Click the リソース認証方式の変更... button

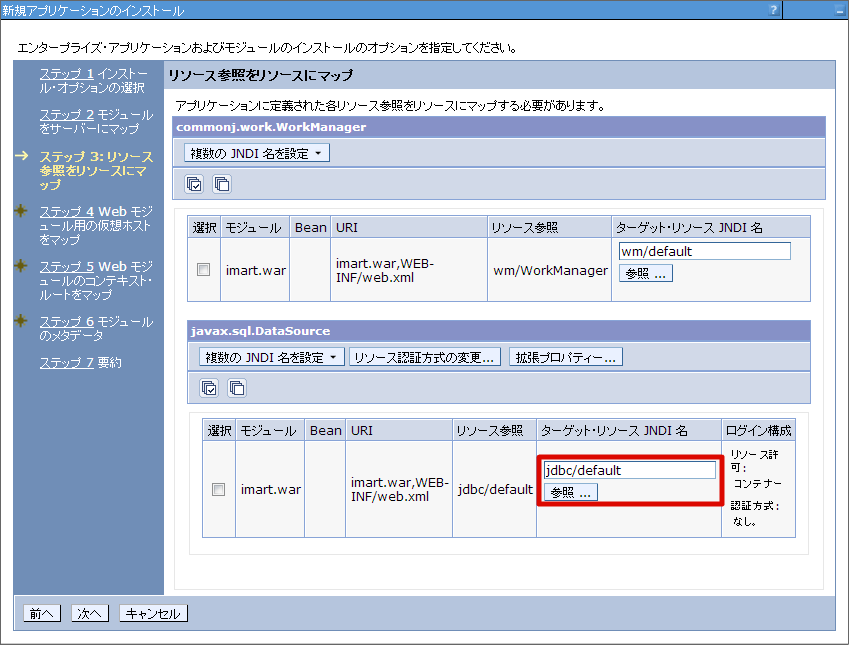coord(425,357)
